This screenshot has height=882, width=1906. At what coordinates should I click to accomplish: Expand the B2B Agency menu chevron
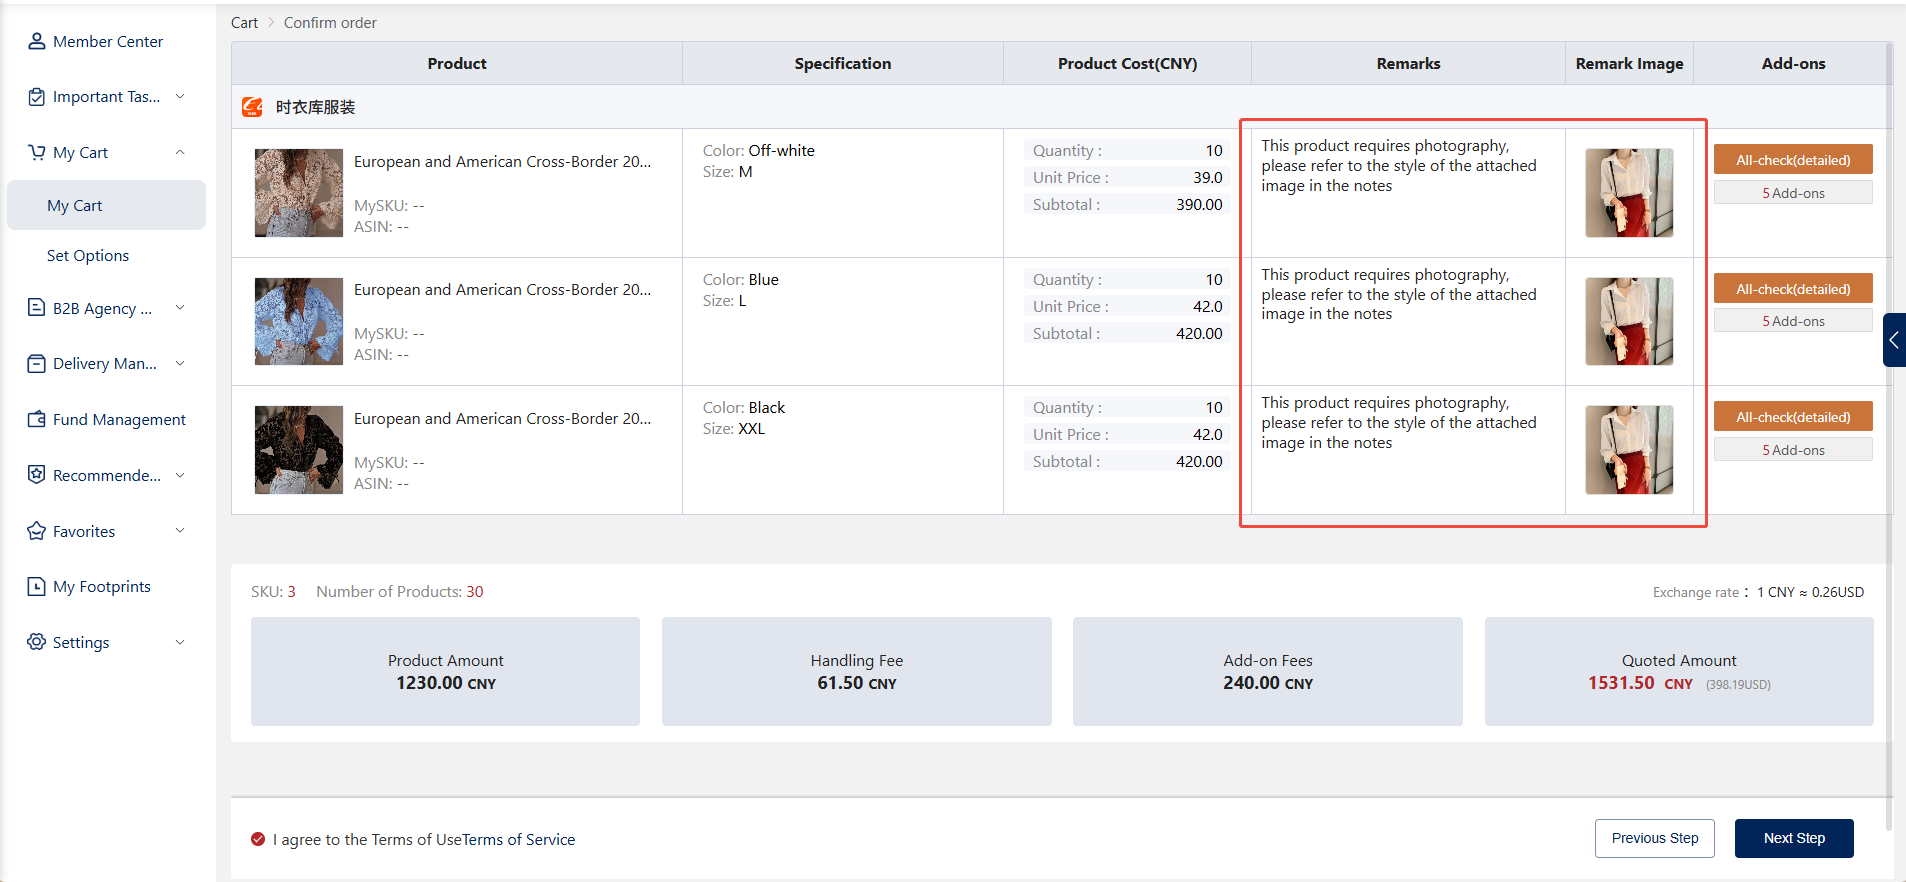coord(180,308)
